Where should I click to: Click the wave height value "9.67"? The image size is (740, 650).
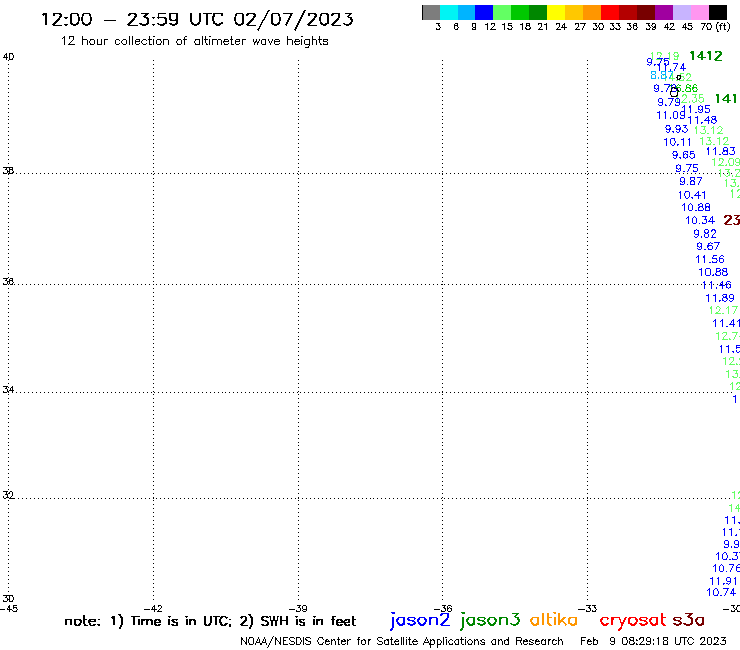(x=708, y=246)
